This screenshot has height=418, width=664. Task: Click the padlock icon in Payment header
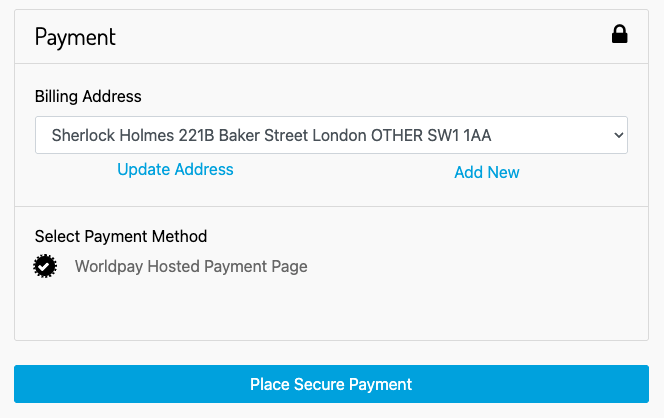pos(620,36)
